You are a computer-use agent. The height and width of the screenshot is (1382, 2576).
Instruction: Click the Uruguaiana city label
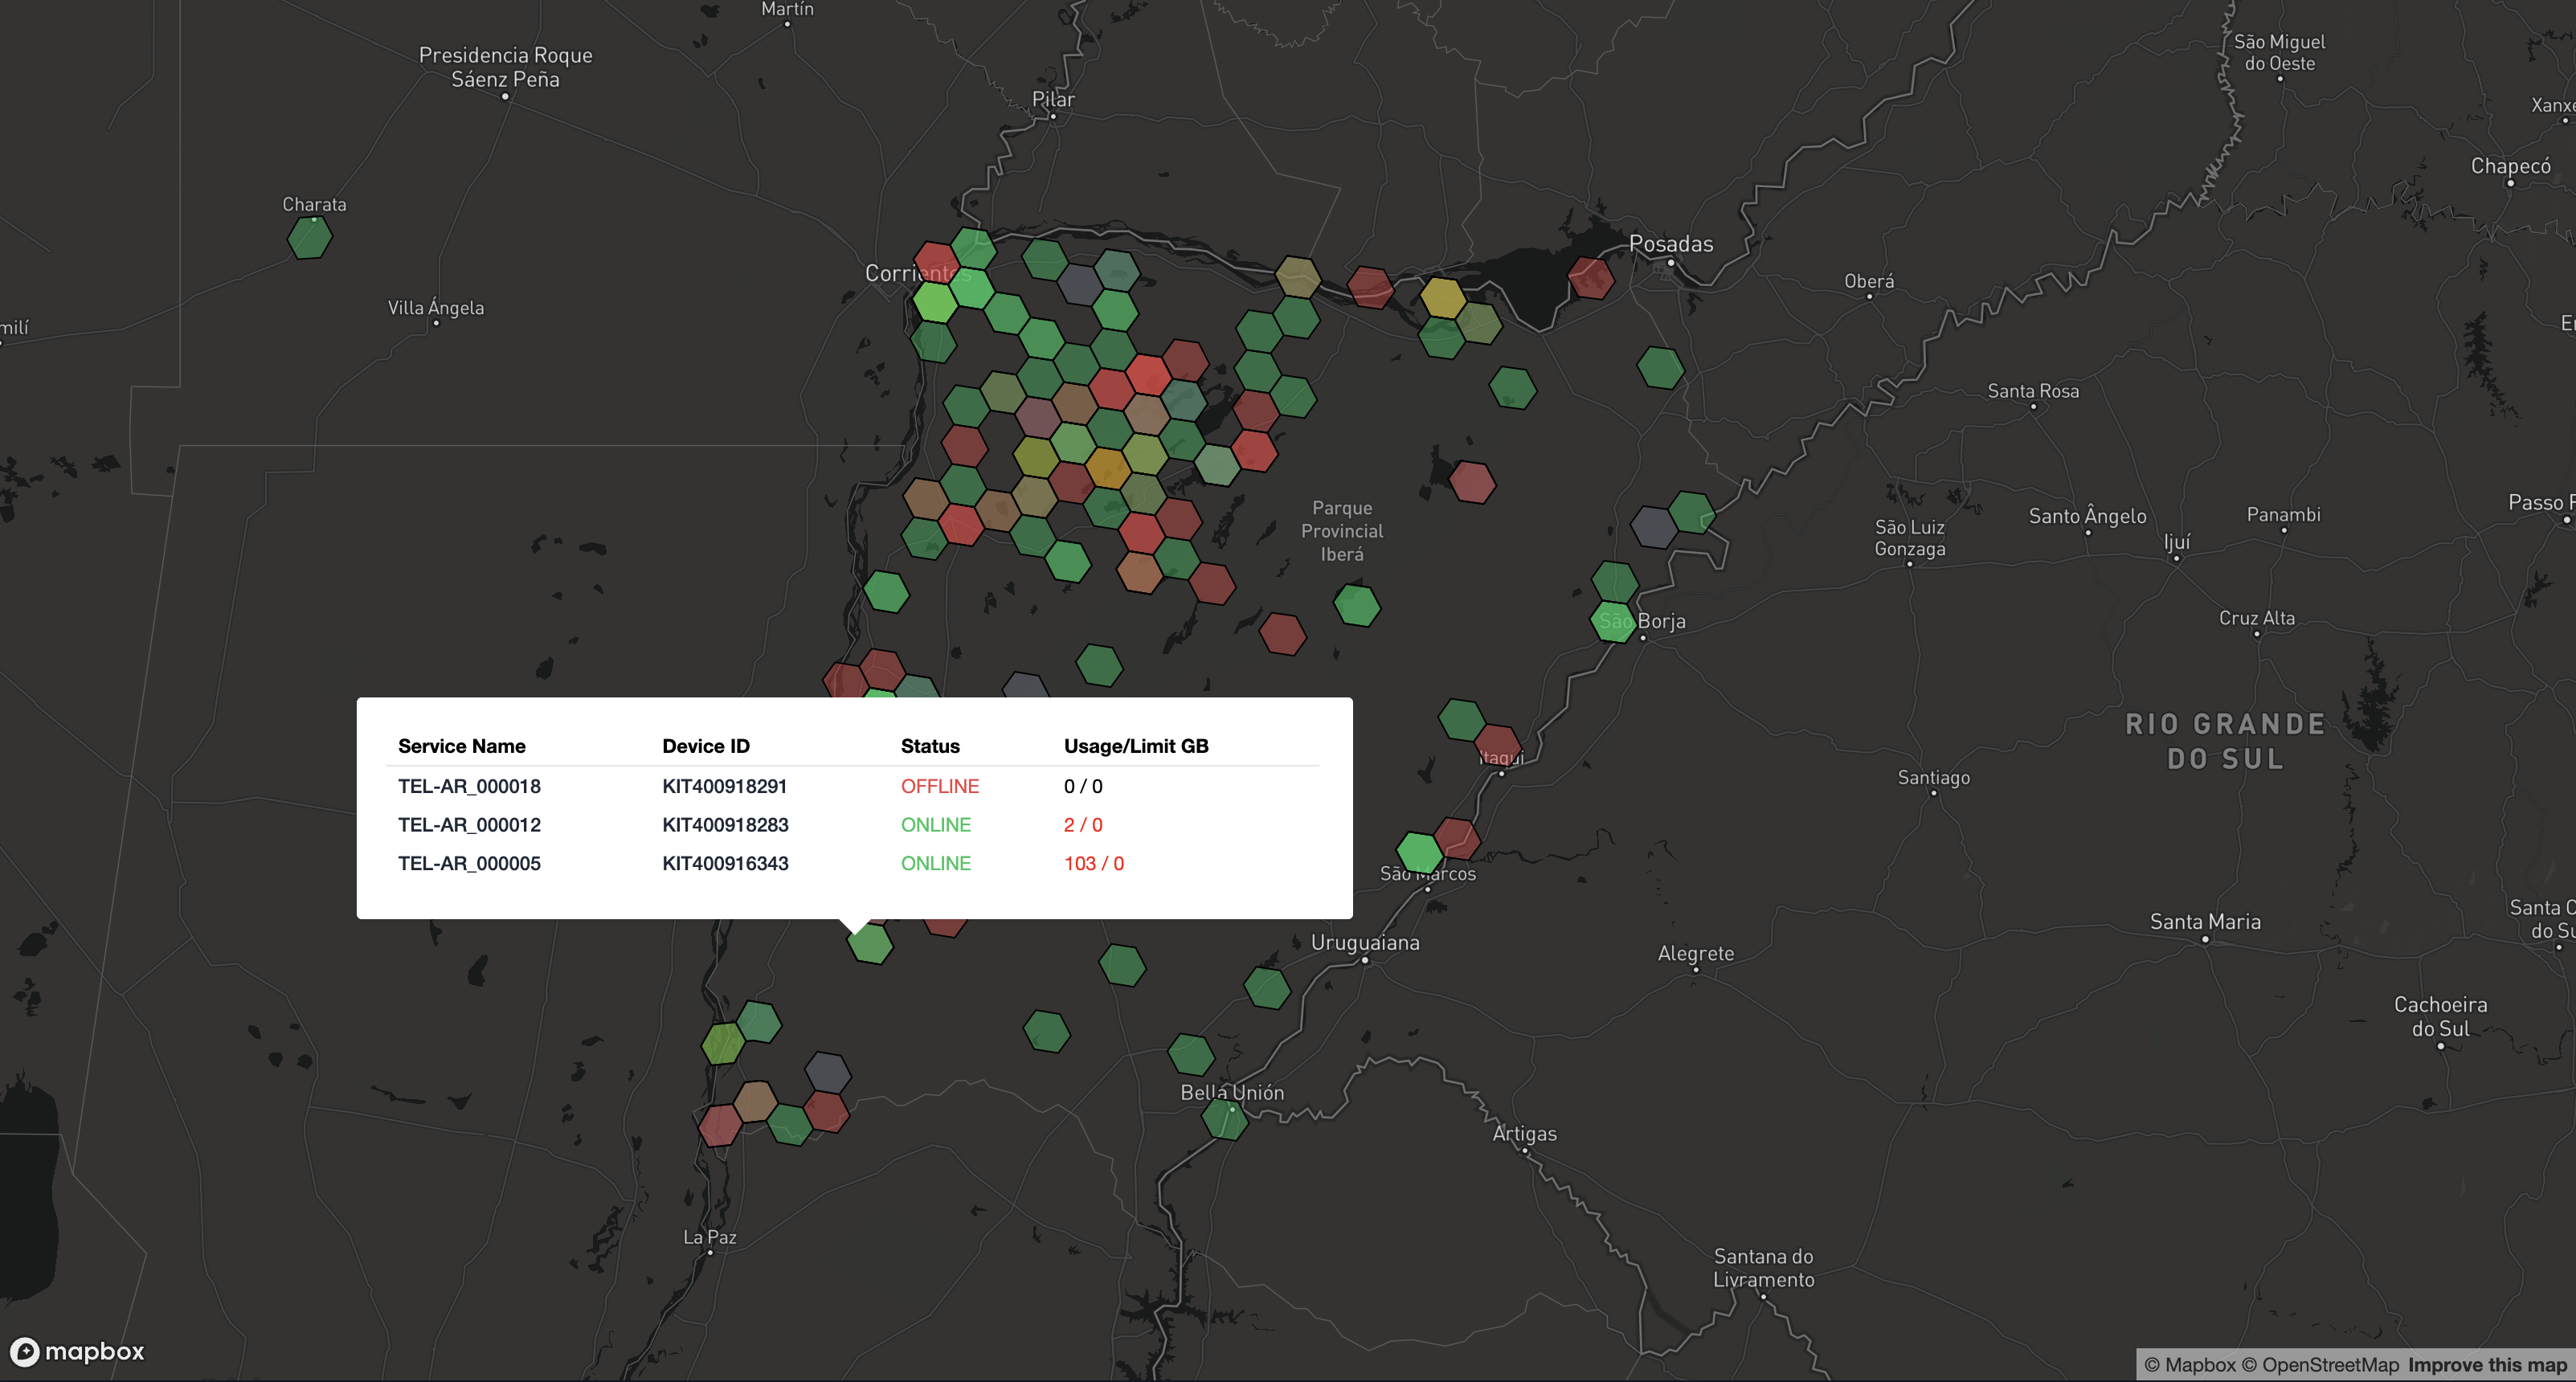[1364, 942]
